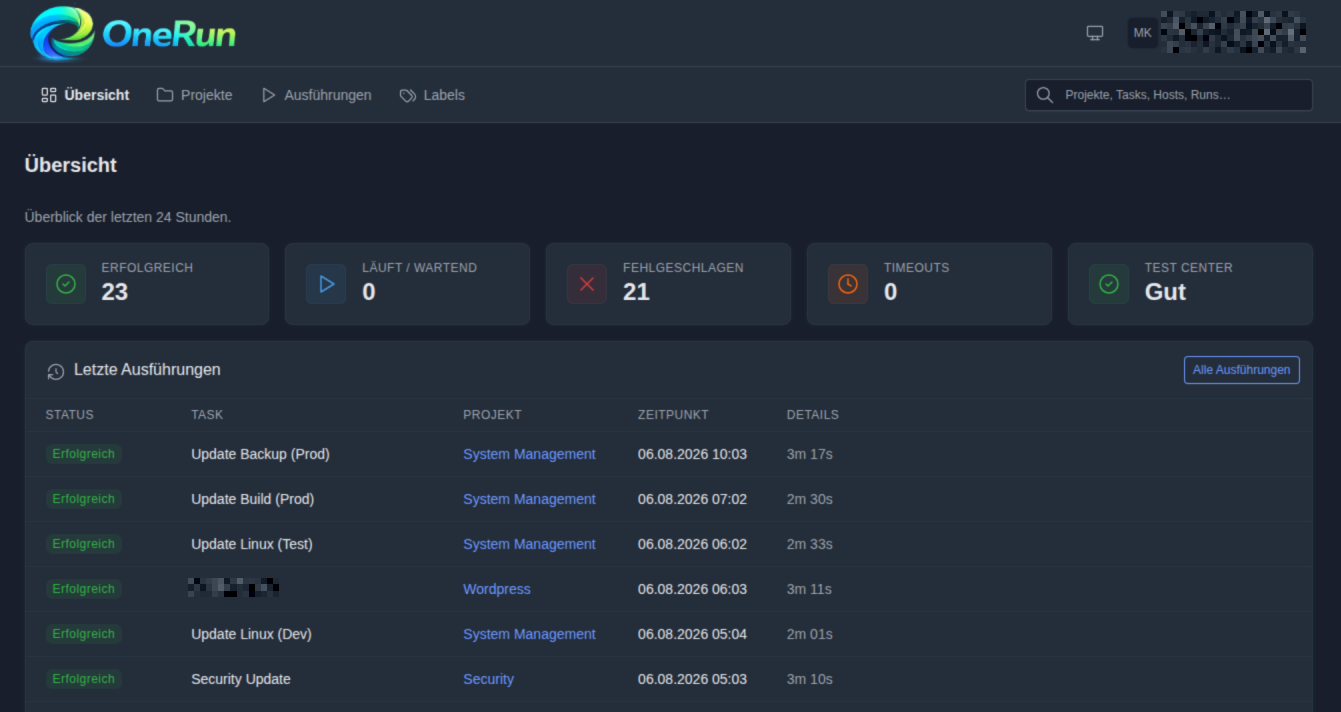Image resolution: width=1341 pixels, height=712 pixels.
Task: Click Erfolgreich badge in Wordpress row
Action: 84,589
